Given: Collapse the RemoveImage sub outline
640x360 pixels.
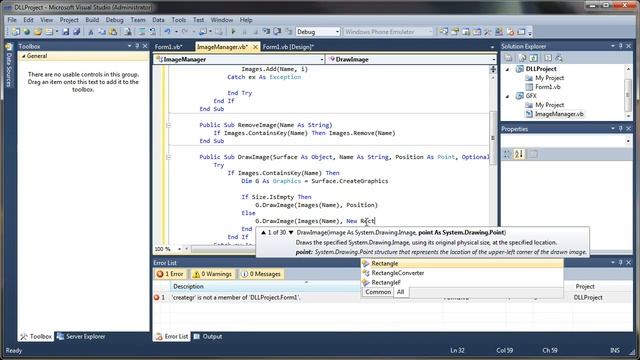Looking at the screenshot, I should point(168,125).
